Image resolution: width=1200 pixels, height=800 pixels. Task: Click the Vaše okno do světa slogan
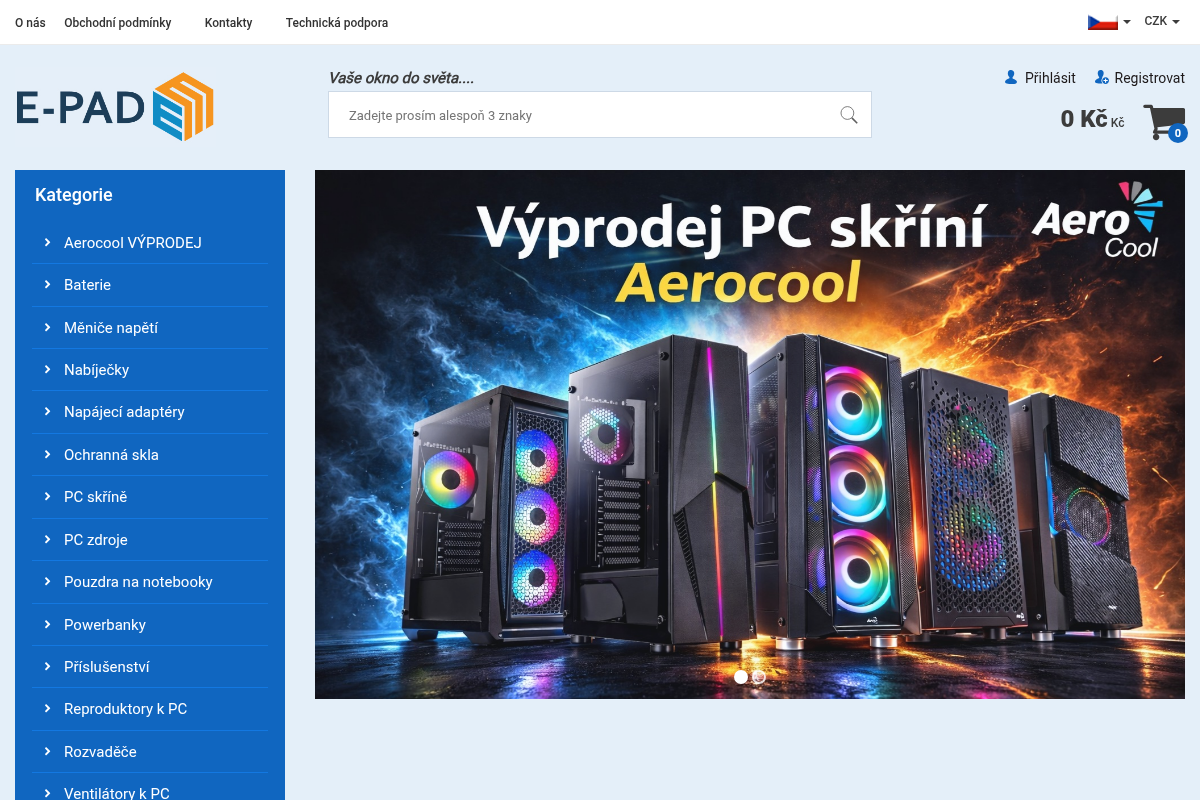(x=401, y=78)
